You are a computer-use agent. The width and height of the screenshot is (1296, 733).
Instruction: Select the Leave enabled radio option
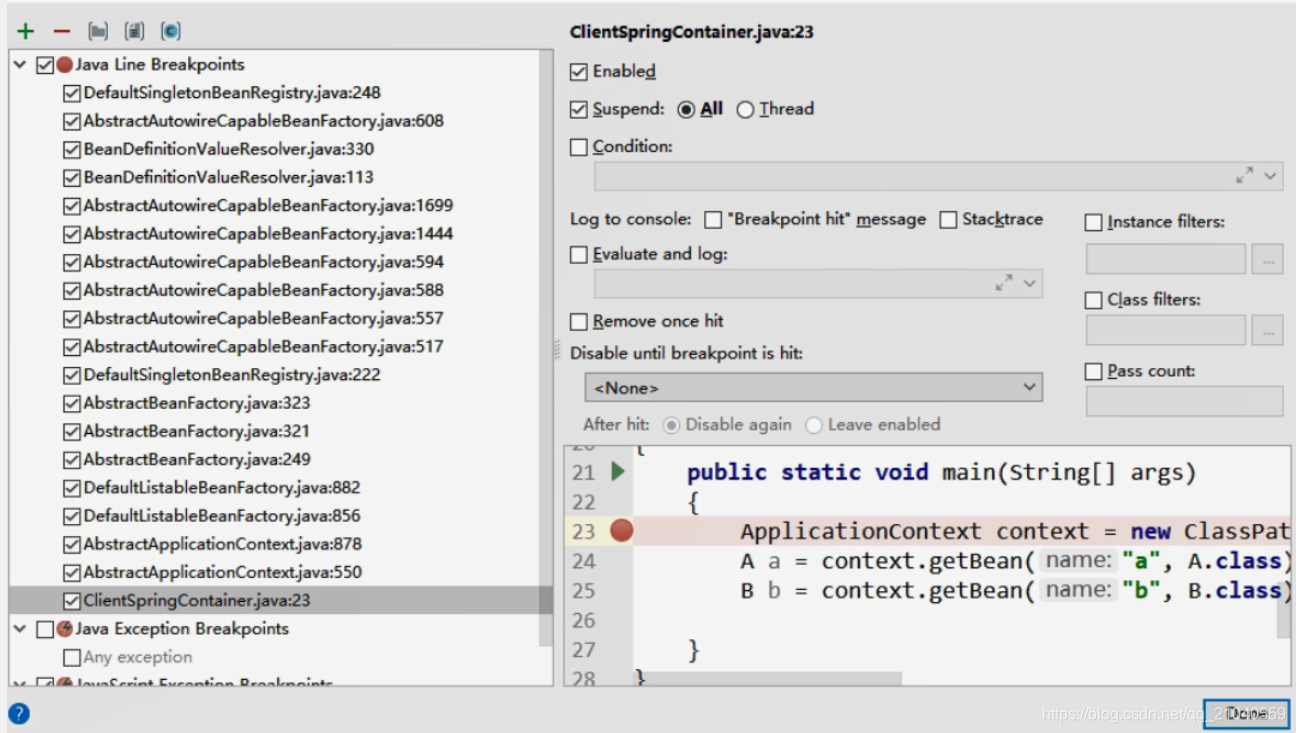click(813, 425)
